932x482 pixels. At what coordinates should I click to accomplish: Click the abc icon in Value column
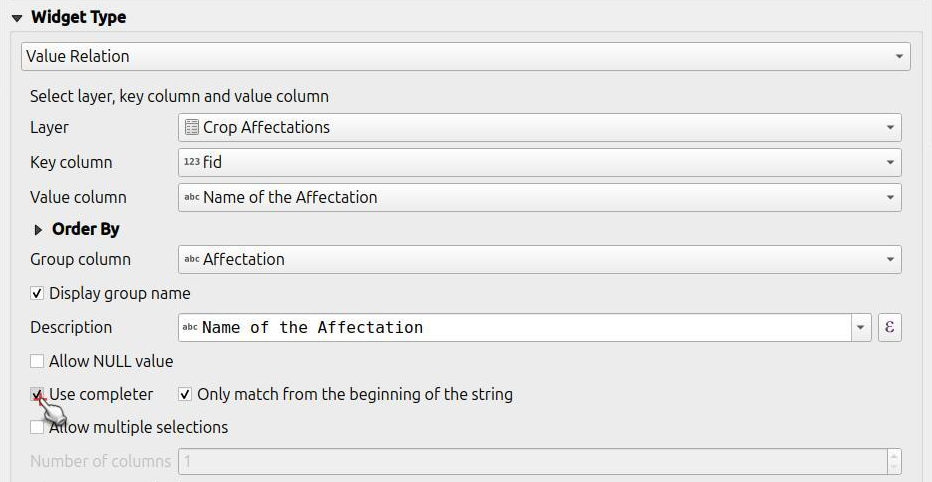[191, 197]
